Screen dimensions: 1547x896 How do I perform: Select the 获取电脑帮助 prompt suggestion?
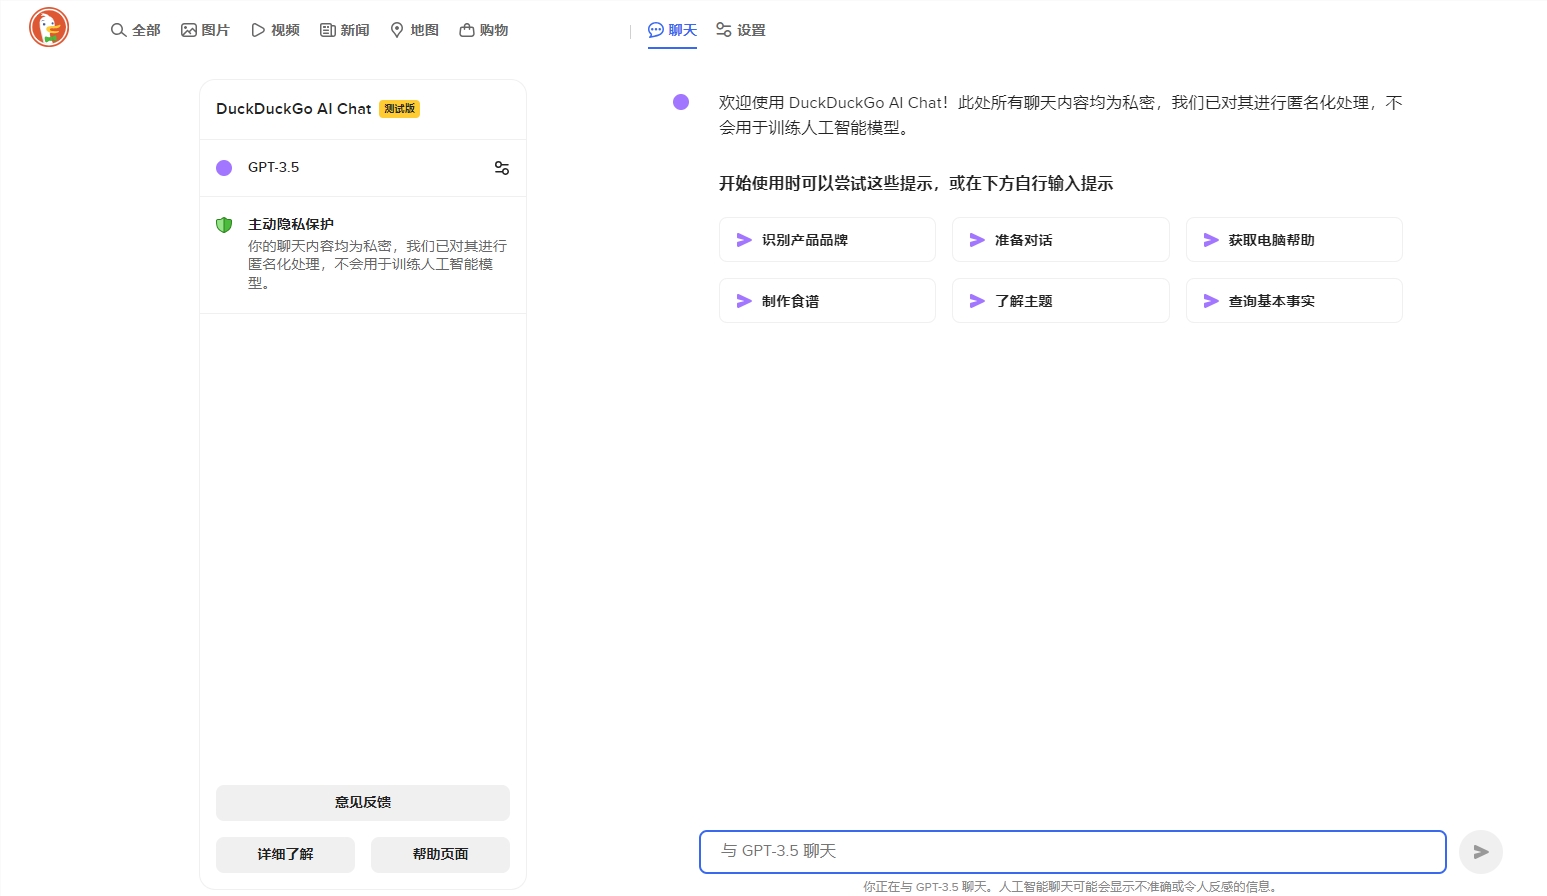(x=1294, y=240)
